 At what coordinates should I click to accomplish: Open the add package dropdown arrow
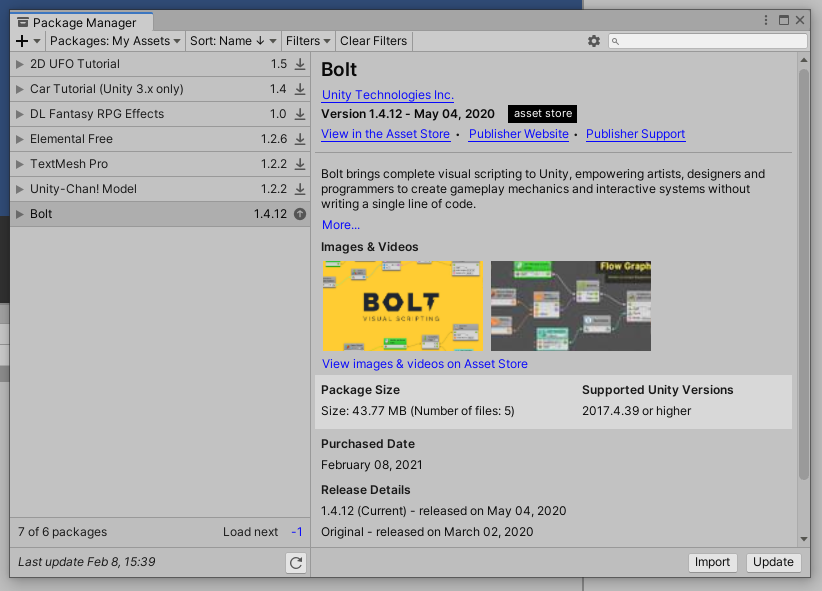(x=37, y=41)
